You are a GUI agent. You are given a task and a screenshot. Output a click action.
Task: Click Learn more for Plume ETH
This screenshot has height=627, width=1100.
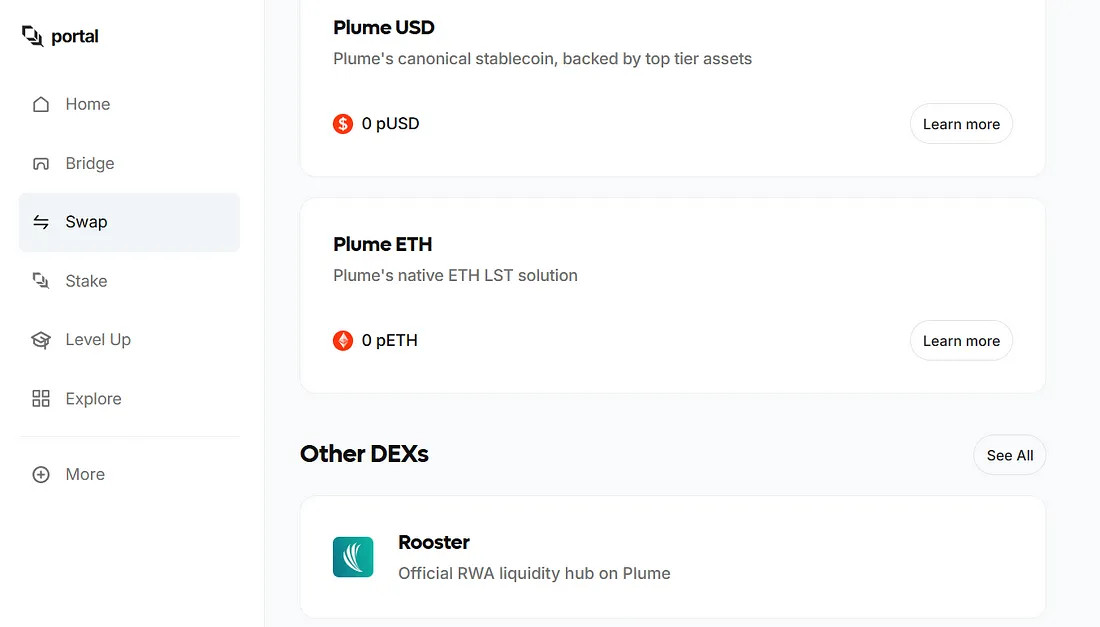(961, 341)
